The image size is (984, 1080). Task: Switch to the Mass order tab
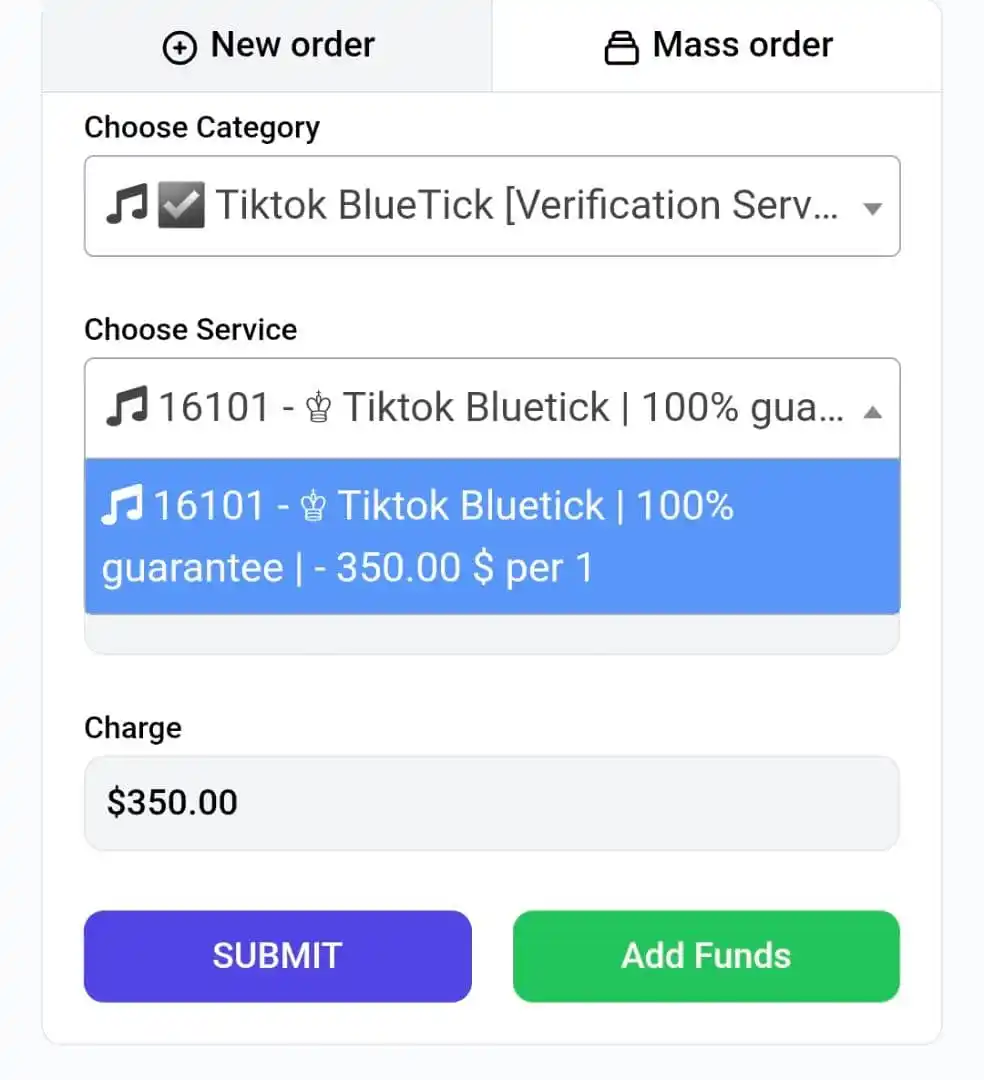tap(717, 46)
